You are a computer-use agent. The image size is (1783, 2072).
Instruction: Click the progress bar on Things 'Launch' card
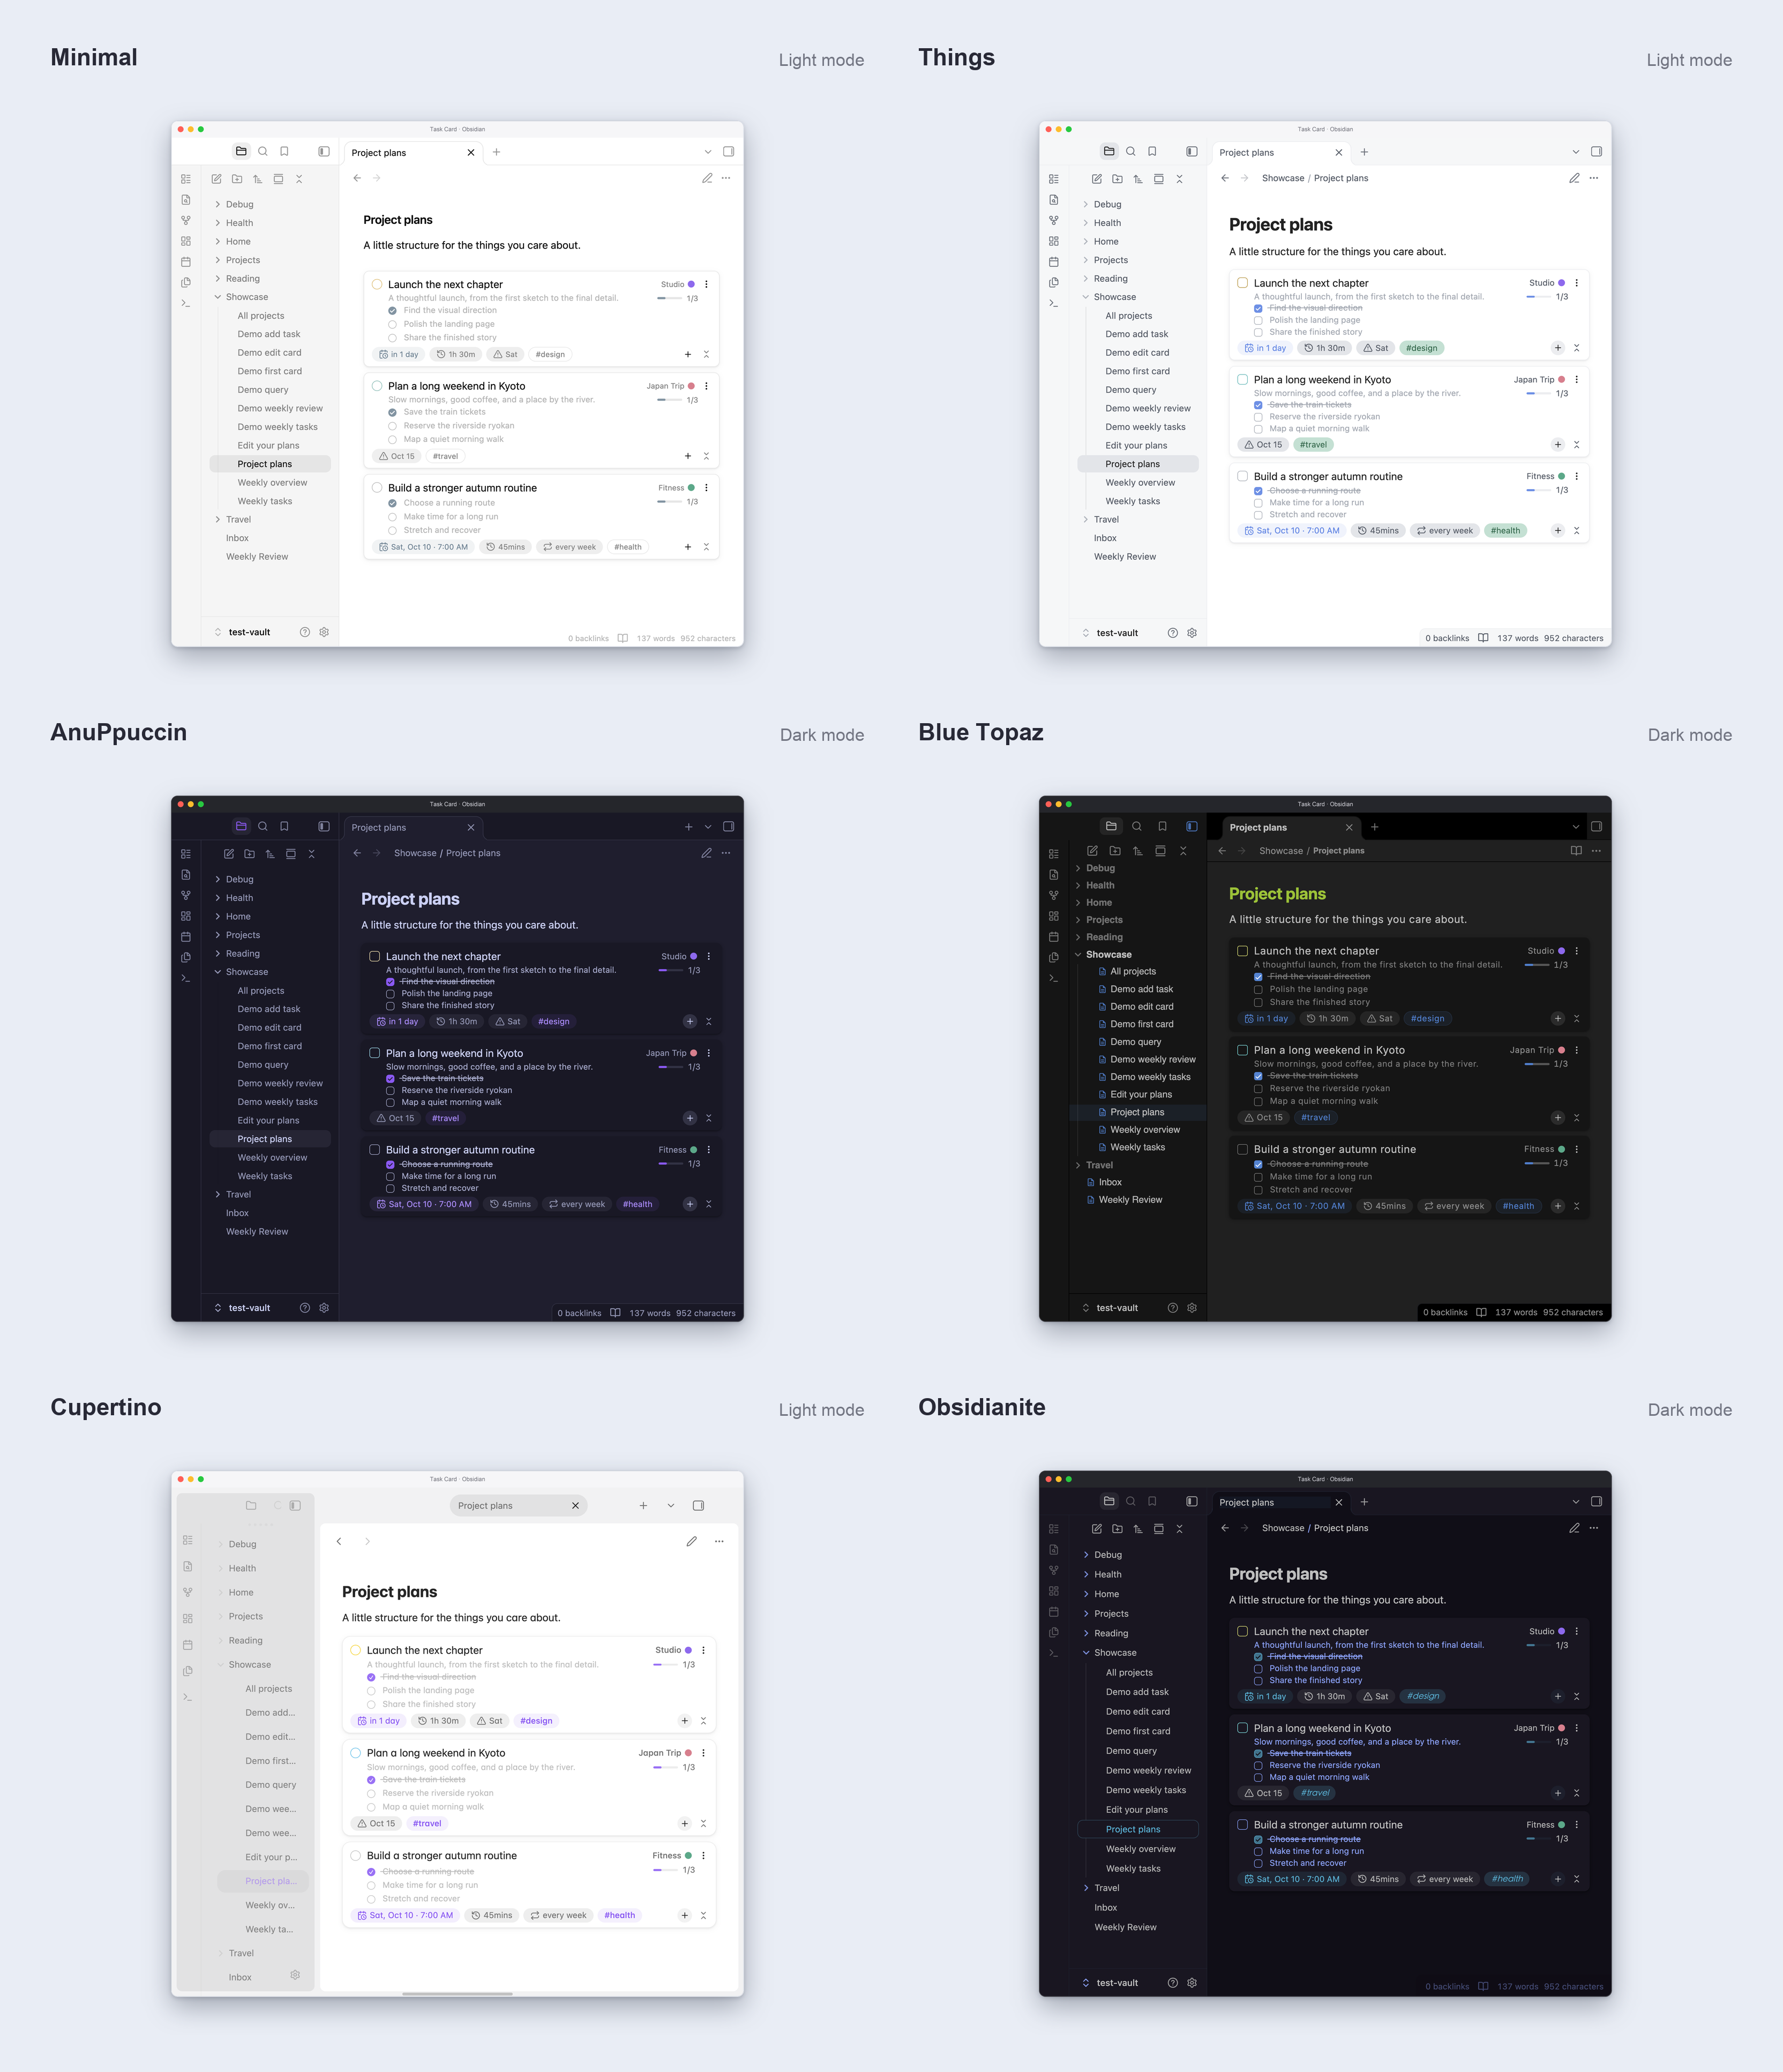(x=1538, y=297)
